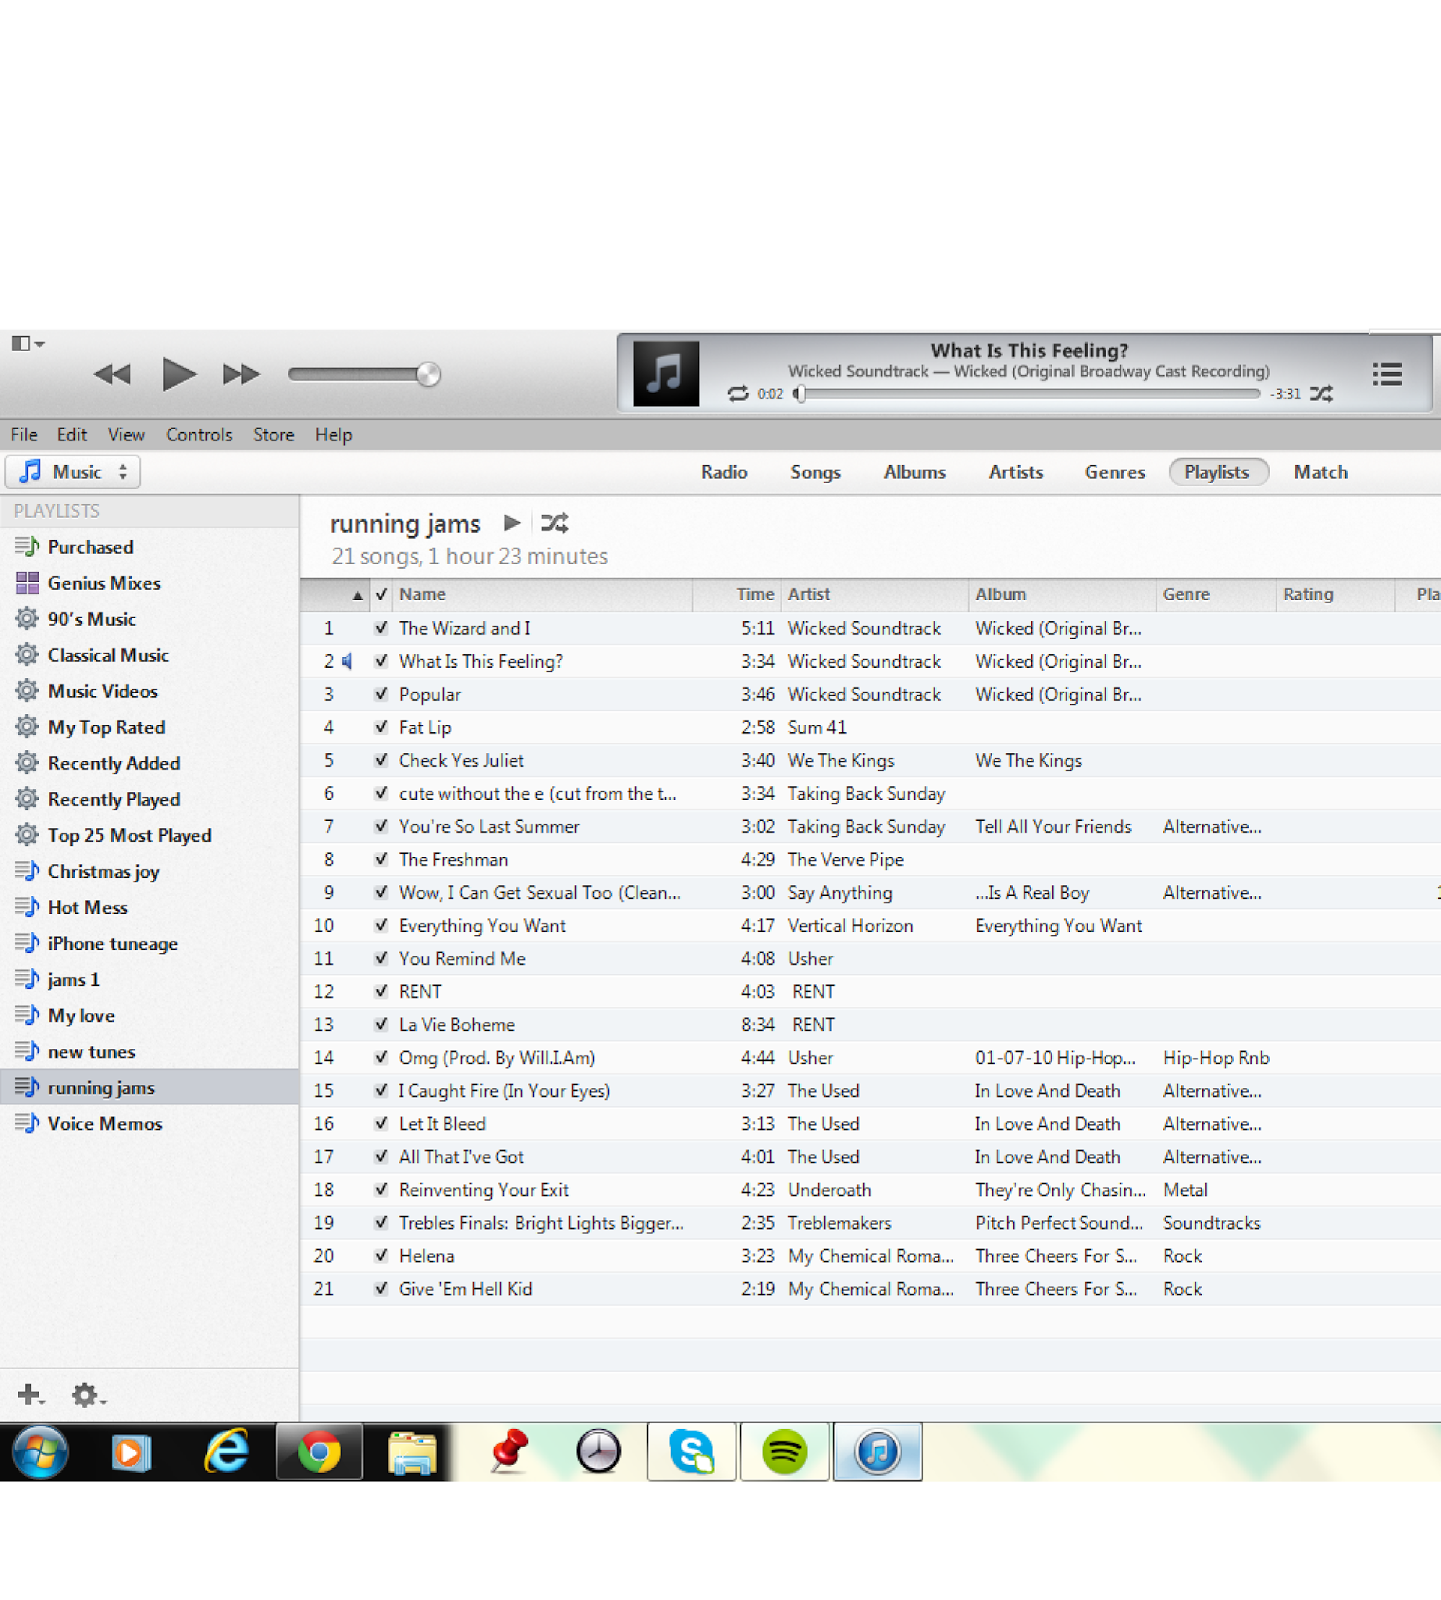Open the new tunes playlist icon
This screenshot has width=1441, height=1600.
pyautogui.click(x=27, y=1051)
